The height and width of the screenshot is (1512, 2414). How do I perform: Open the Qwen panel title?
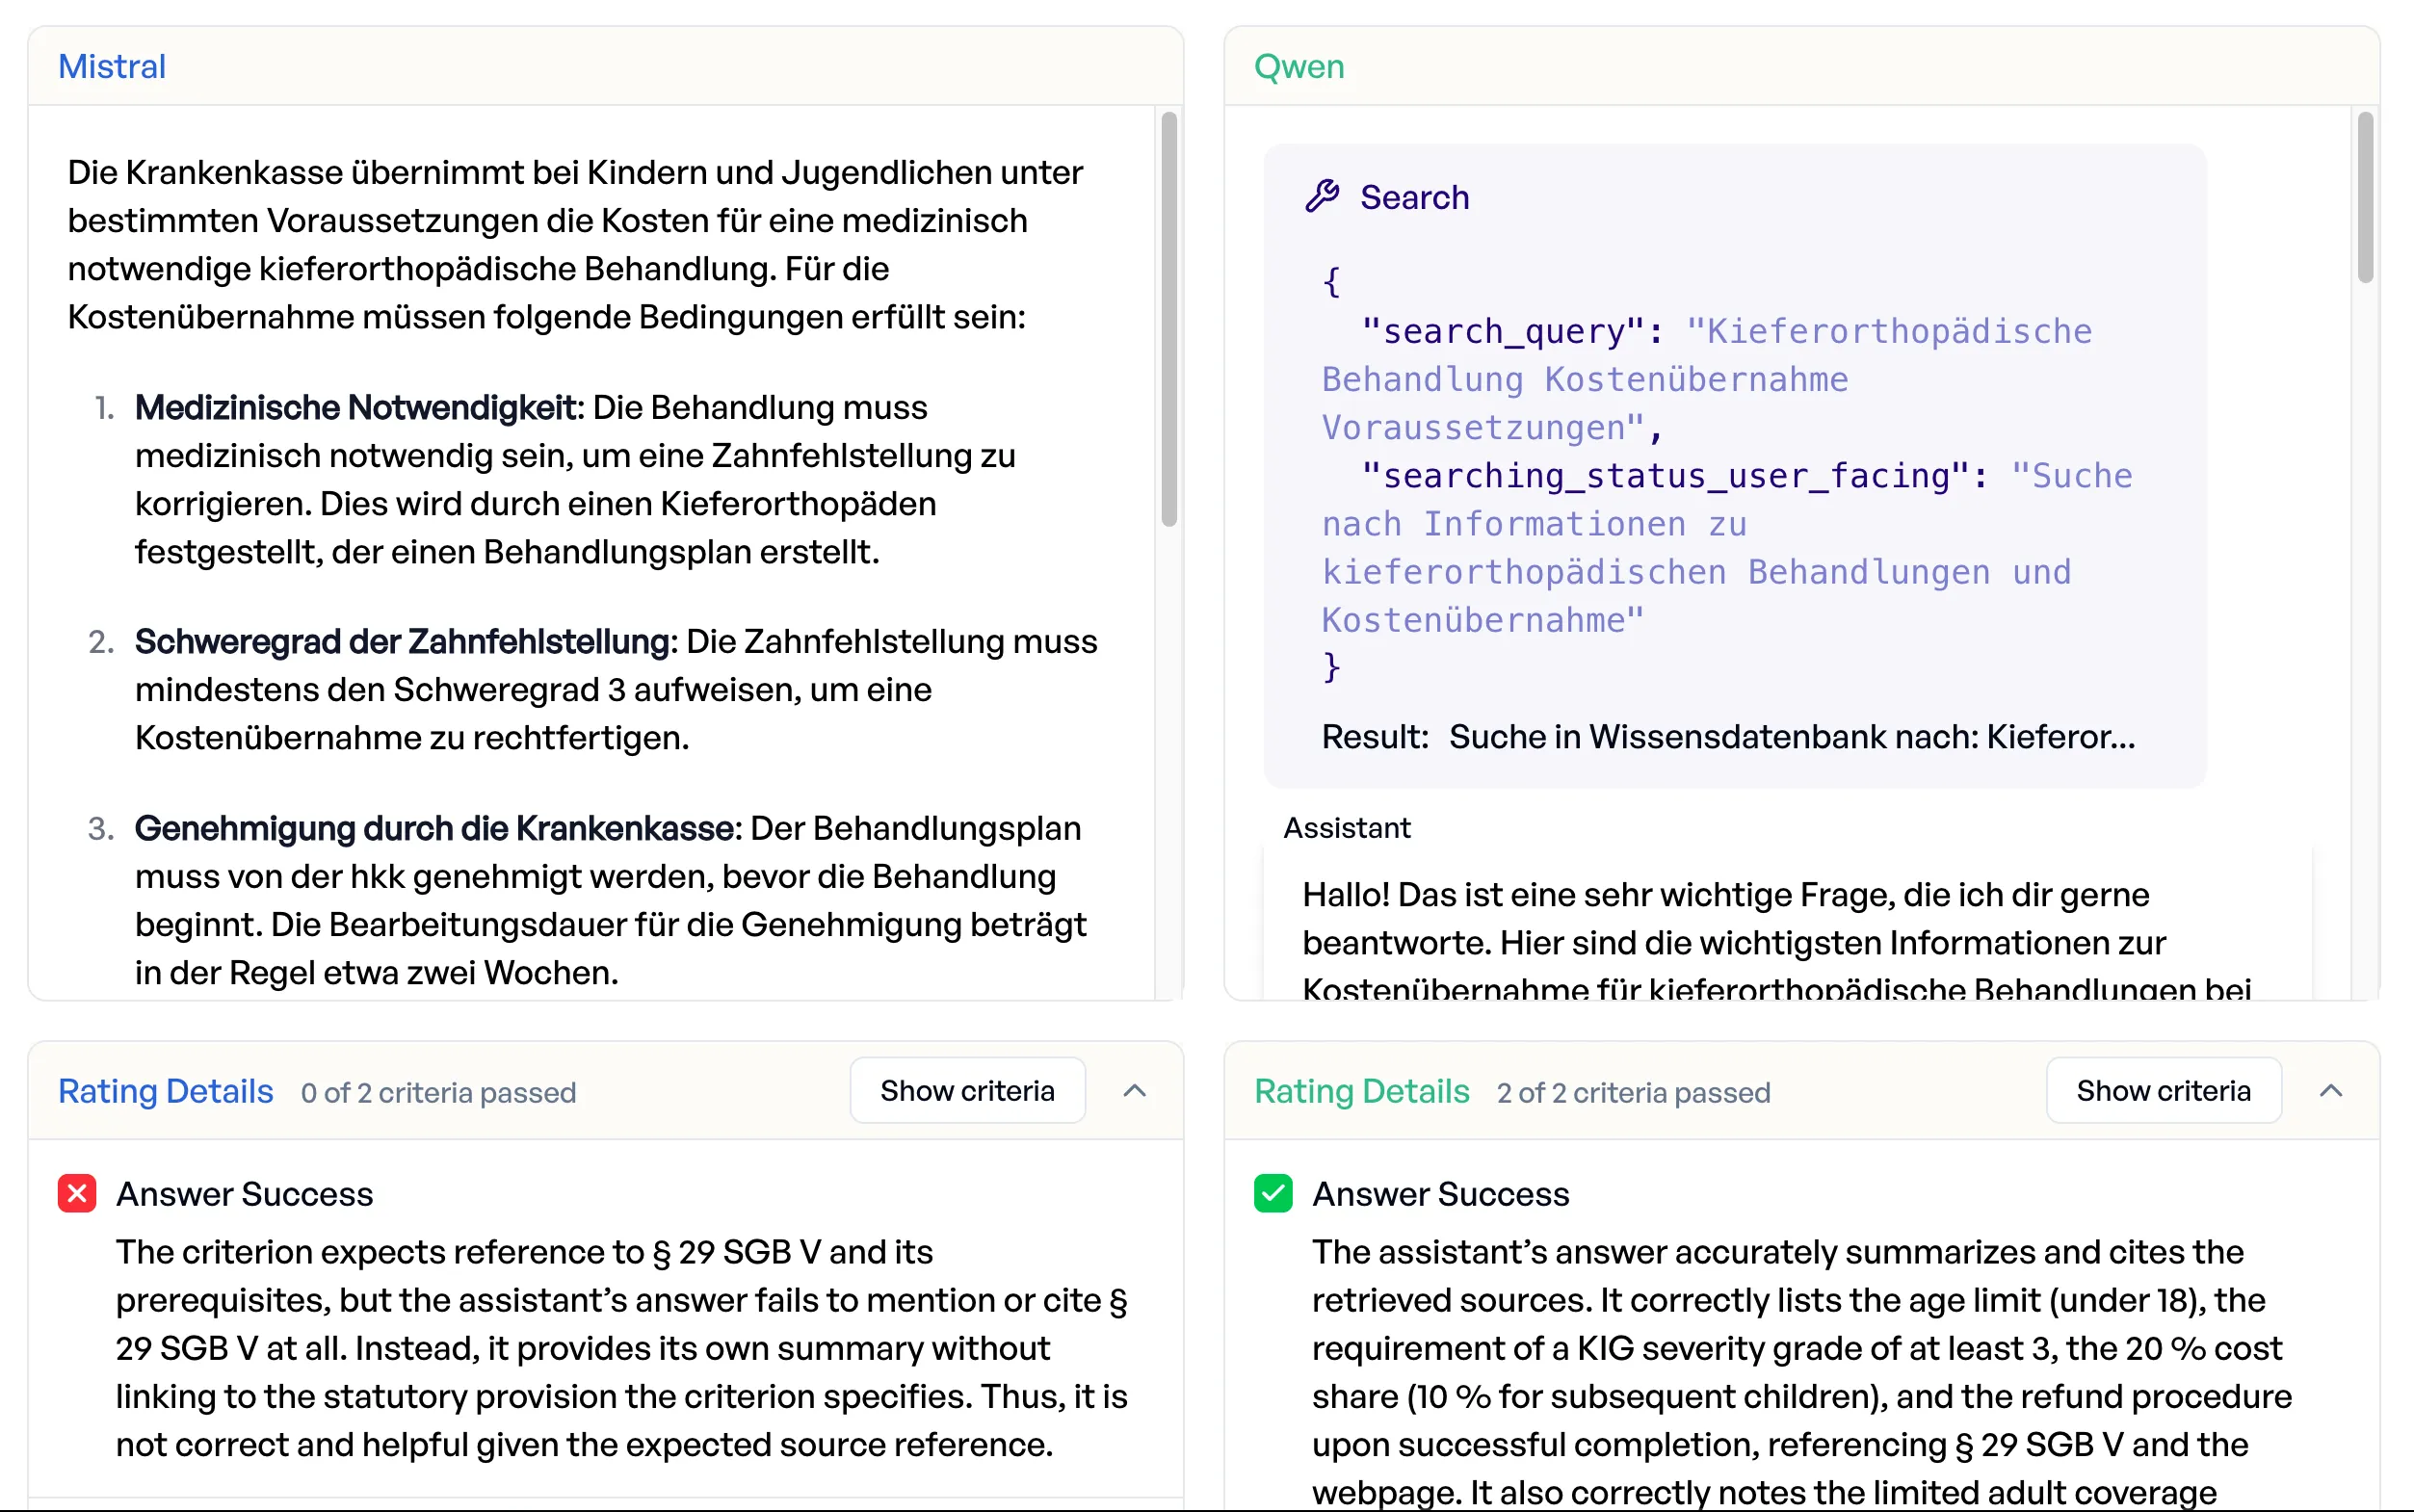(1299, 66)
